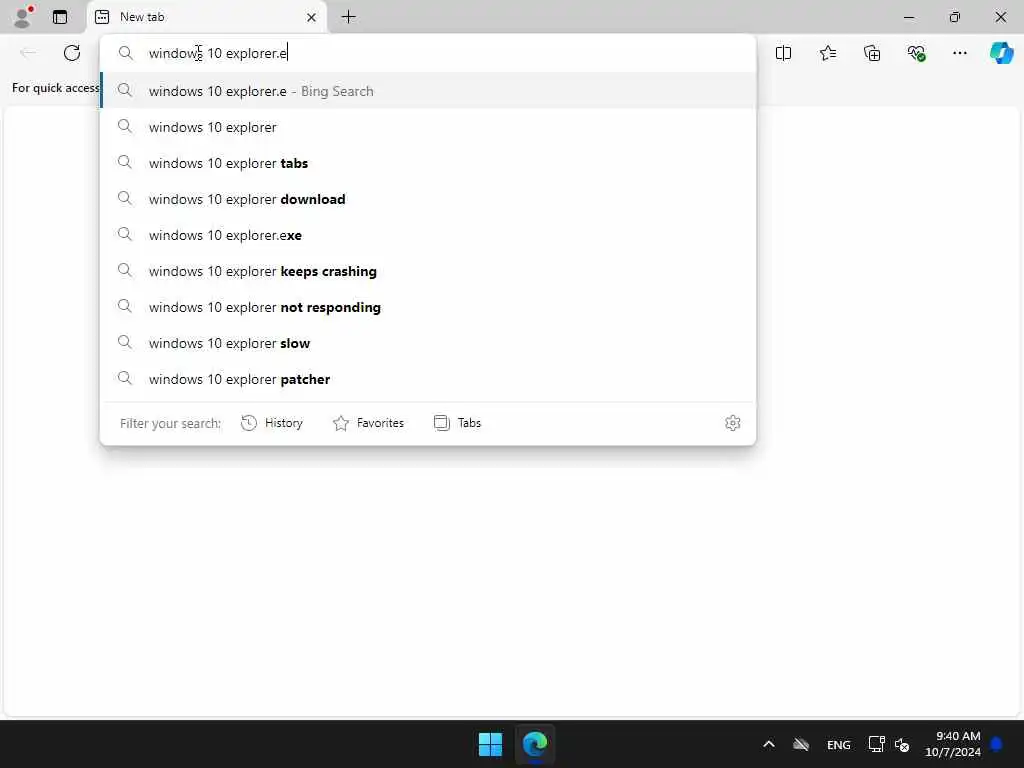Choose 'windows 10 explorer tabs' suggestion

click(428, 163)
